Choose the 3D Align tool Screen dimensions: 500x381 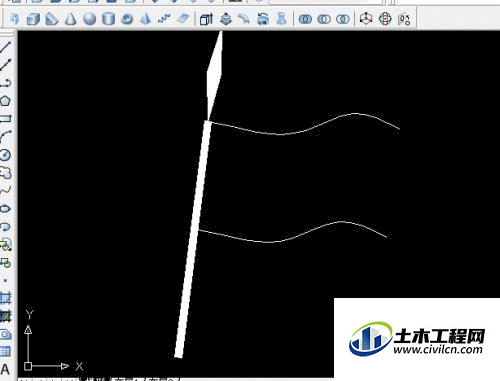(x=404, y=19)
